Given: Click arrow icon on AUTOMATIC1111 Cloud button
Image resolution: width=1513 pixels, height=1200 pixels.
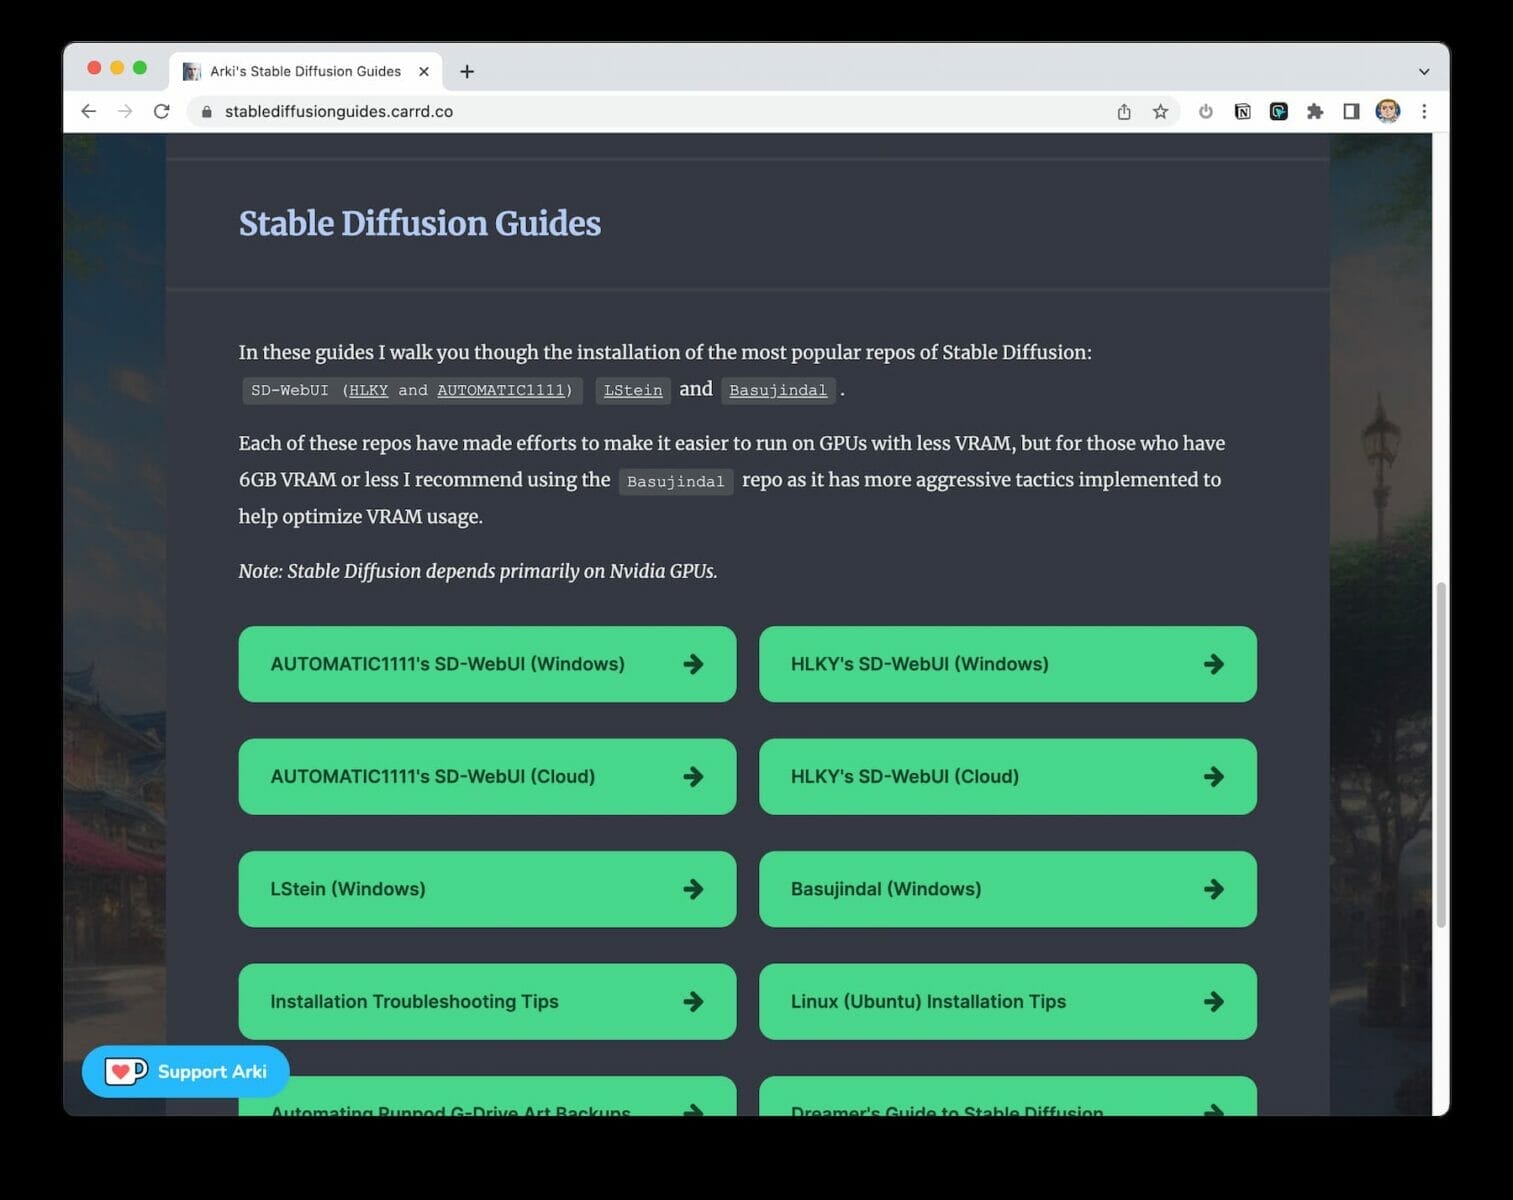Looking at the screenshot, I should [693, 776].
